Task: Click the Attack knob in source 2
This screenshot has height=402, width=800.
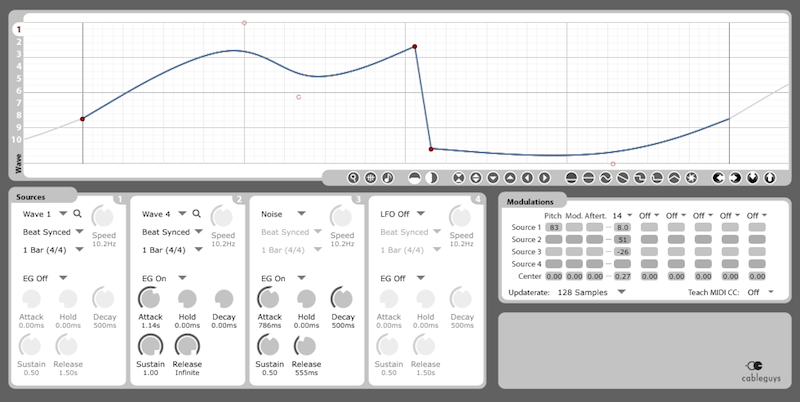Action: [x=150, y=298]
